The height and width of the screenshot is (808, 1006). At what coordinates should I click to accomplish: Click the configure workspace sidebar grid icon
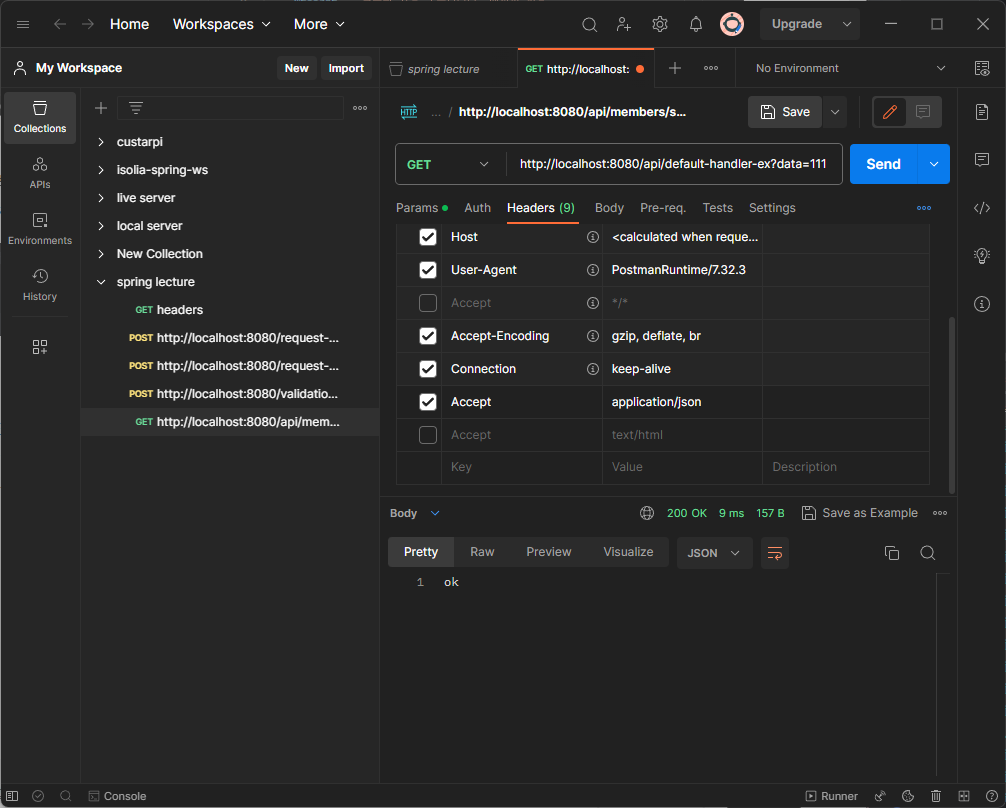point(40,347)
